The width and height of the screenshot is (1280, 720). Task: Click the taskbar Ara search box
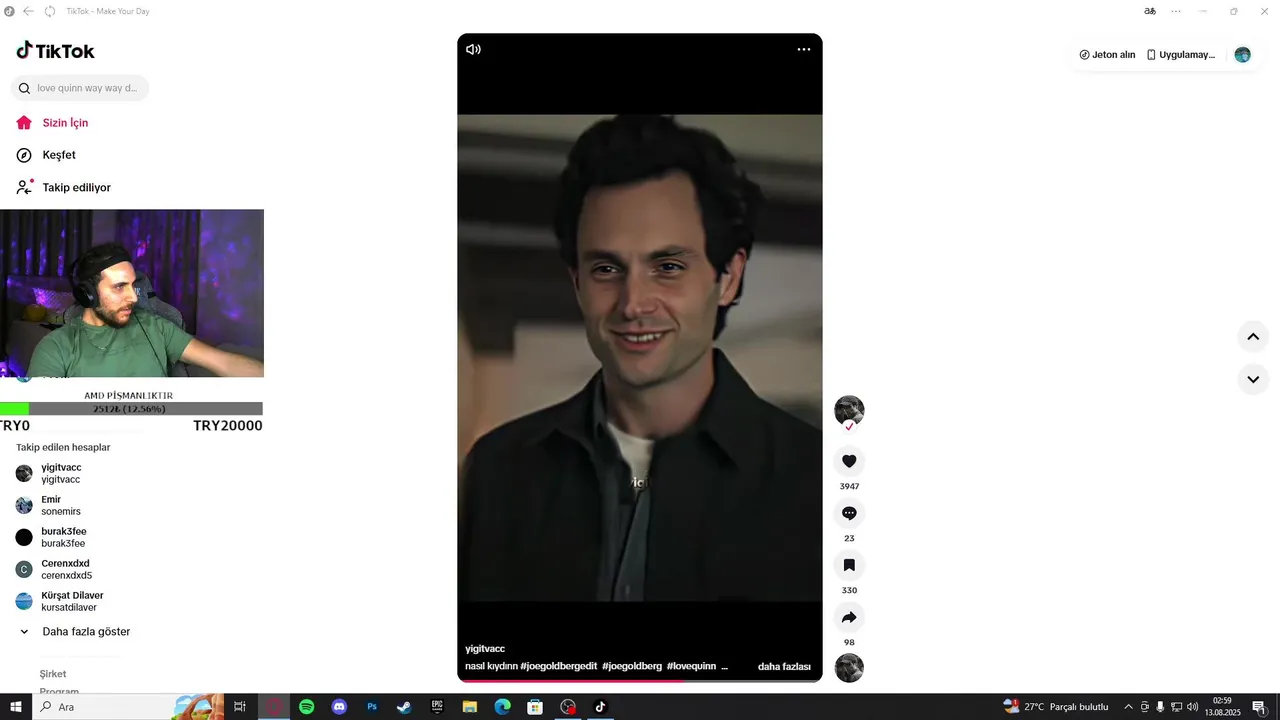click(130, 707)
